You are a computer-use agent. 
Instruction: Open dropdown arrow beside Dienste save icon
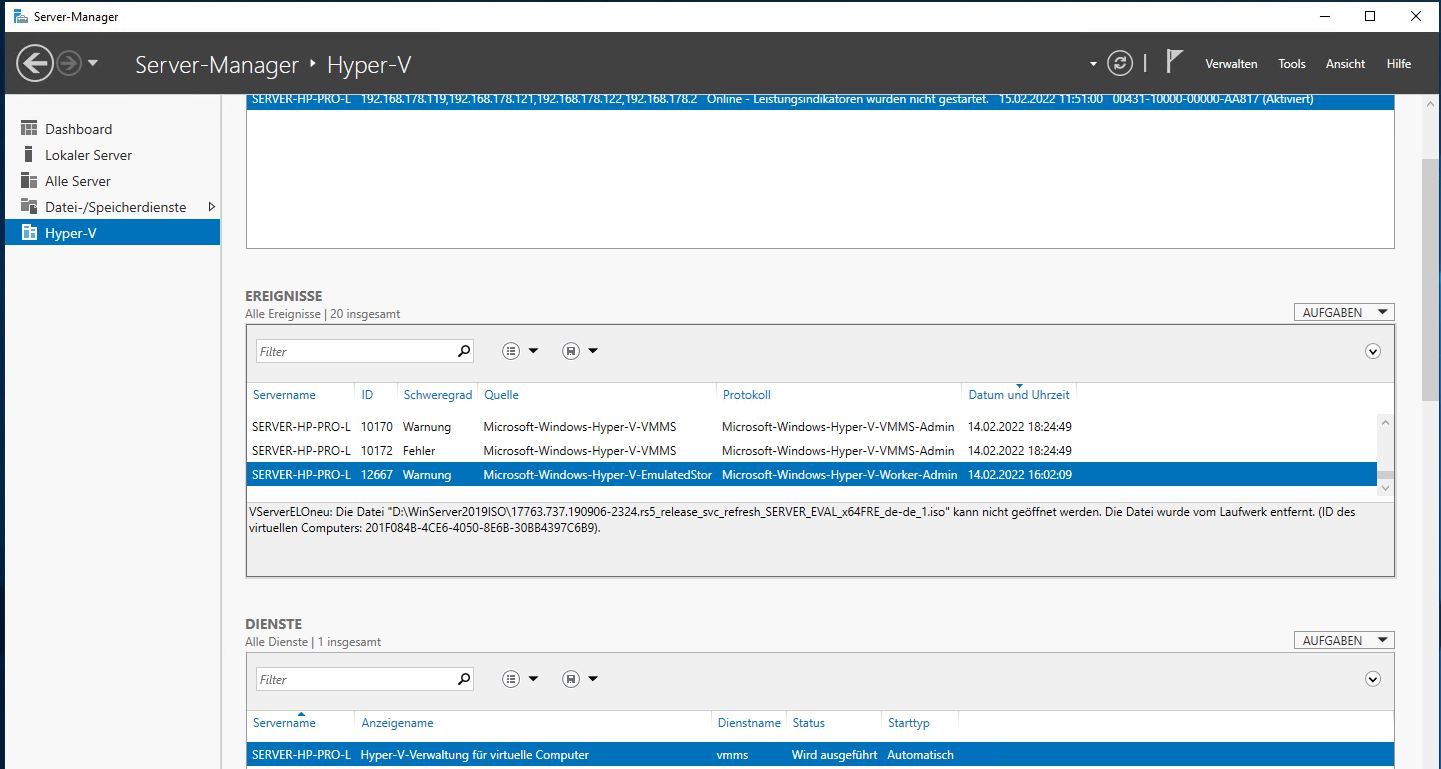(x=593, y=679)
